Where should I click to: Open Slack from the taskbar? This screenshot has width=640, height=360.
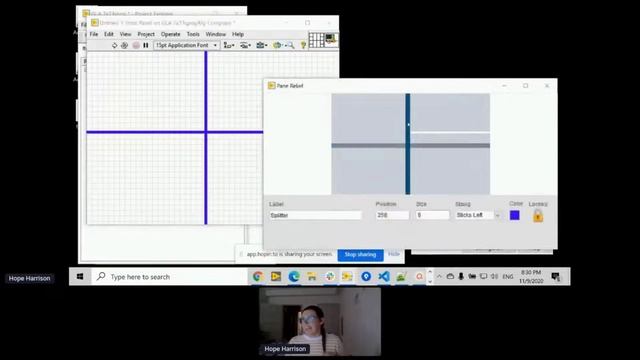[x=330, y=277]
